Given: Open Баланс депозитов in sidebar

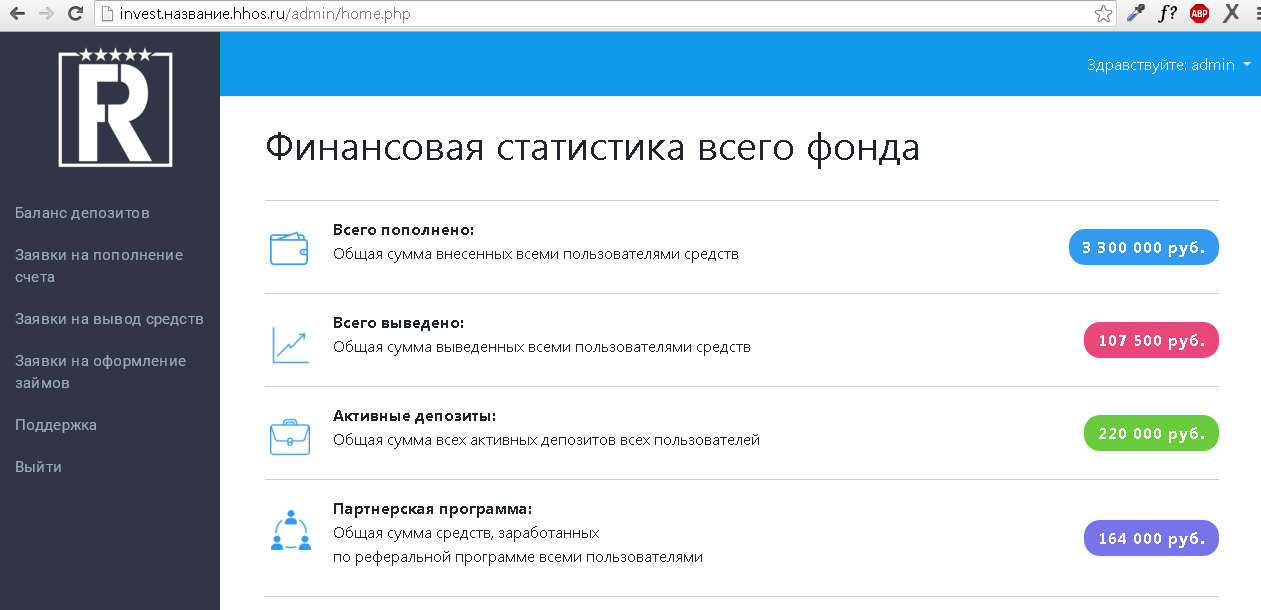Looking at the screenshot, I should [x=82, y=213].
